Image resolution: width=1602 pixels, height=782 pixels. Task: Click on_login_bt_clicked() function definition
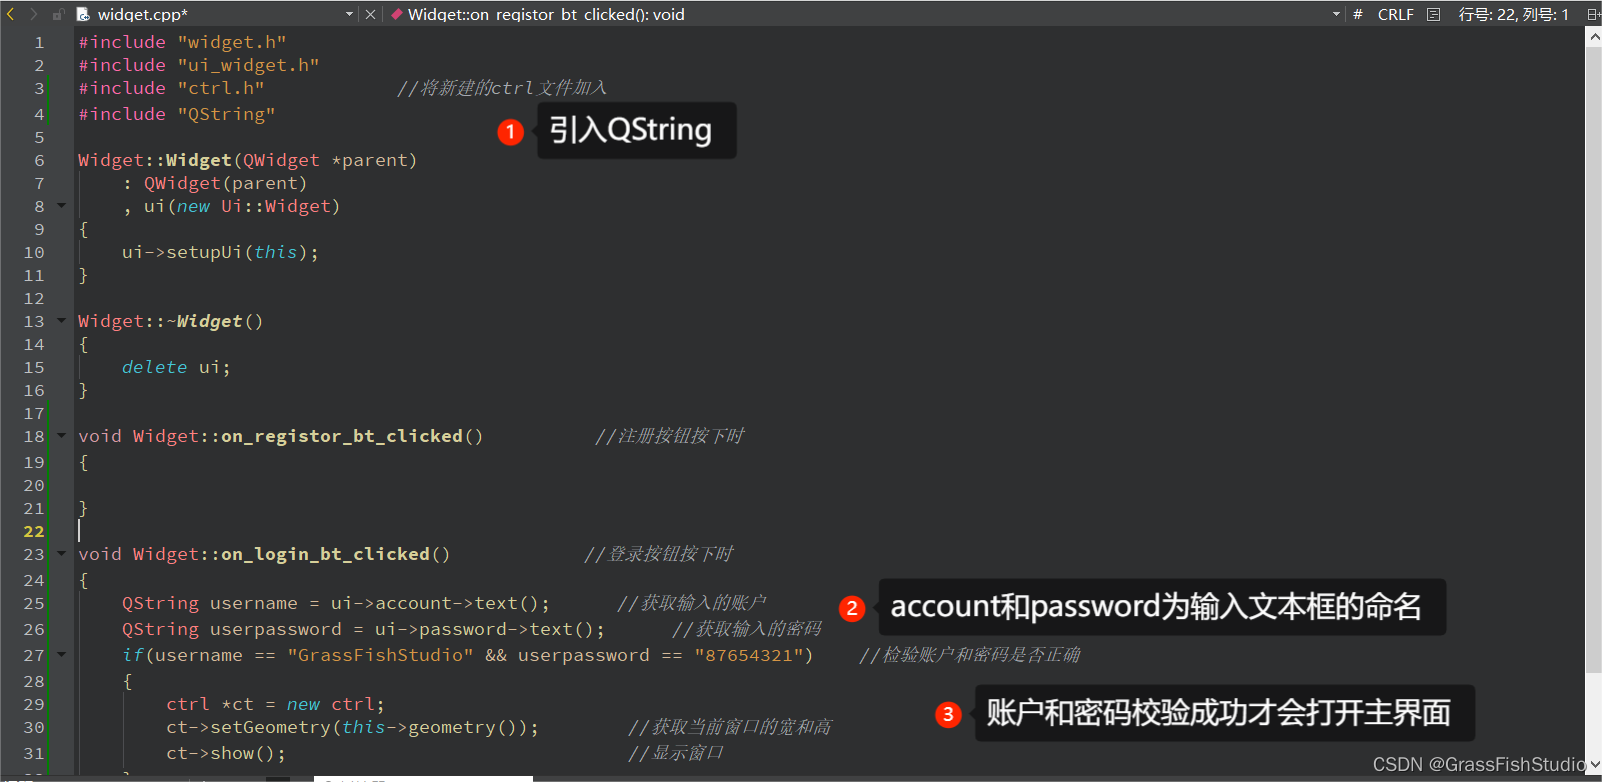(264, 554)
